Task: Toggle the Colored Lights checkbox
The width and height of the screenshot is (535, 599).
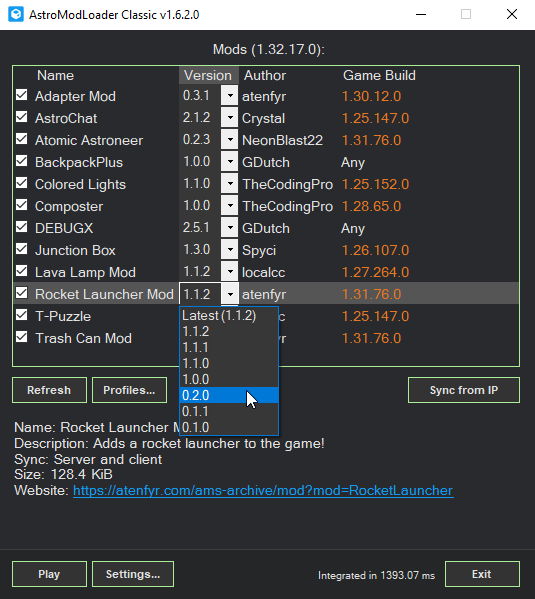Action: pos(22,183)
